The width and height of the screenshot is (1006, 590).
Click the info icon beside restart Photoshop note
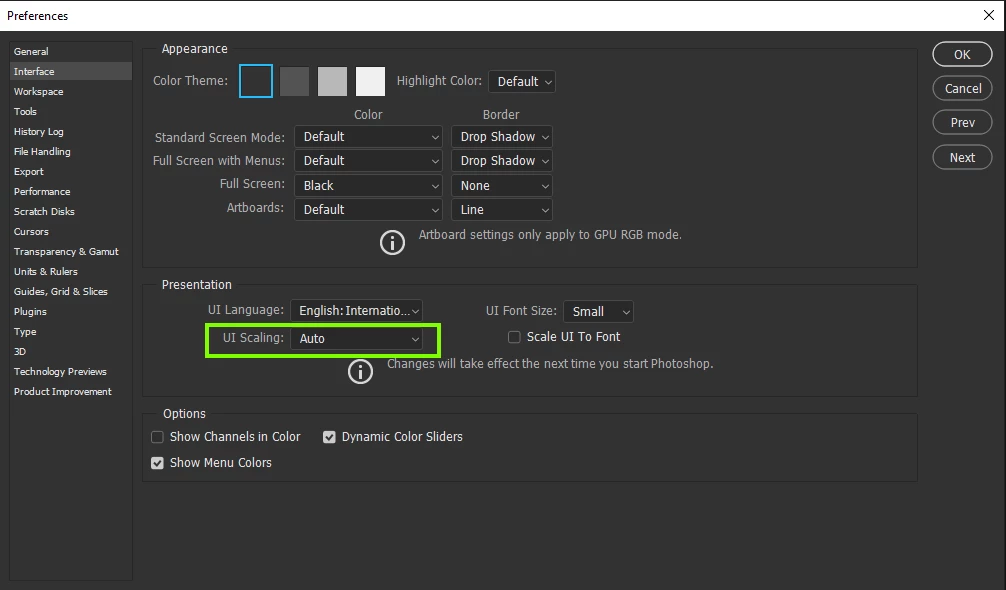(x=360, y=371)
